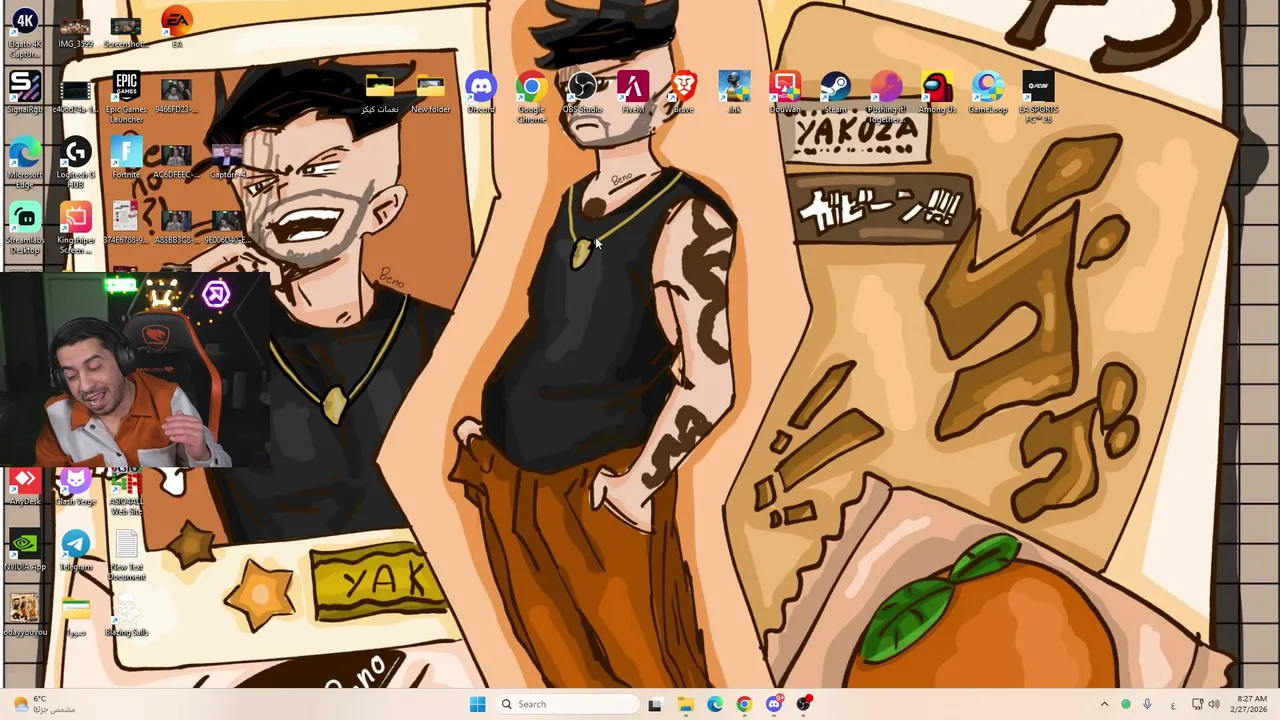Launch the DouWan shortcut
This screenshot has height=720, width=1280.
pos(785,93)
